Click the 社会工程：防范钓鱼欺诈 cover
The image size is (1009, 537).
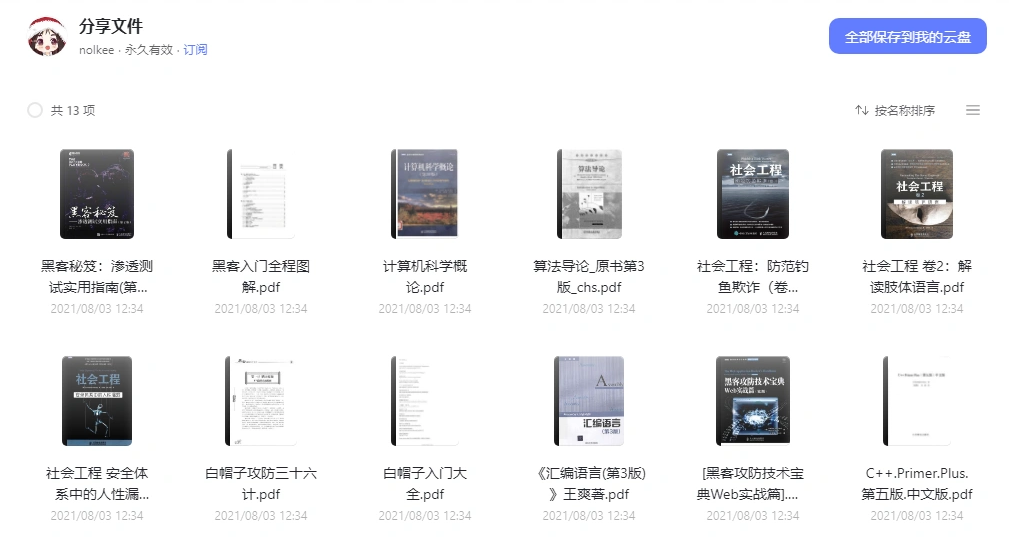coord(753,194)
